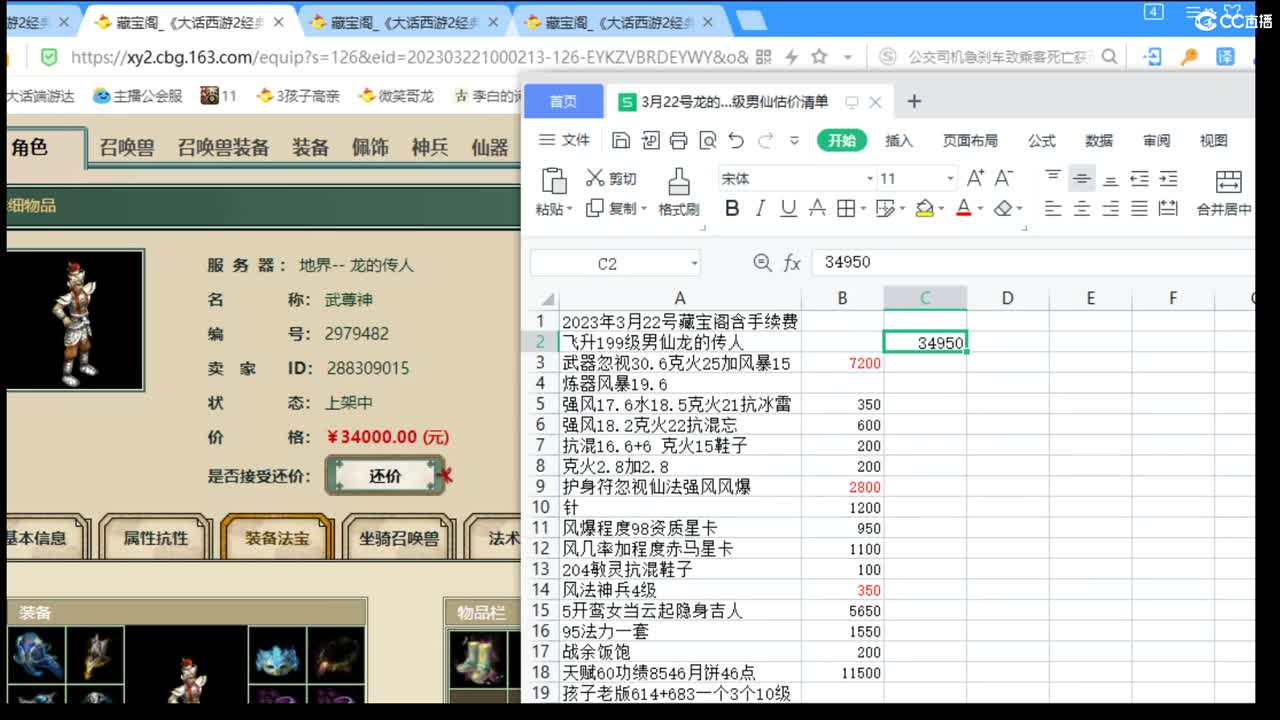1280x720 pixels.
Task: Open the 属性抗性 tab on web page
Action: click(155, 537)
